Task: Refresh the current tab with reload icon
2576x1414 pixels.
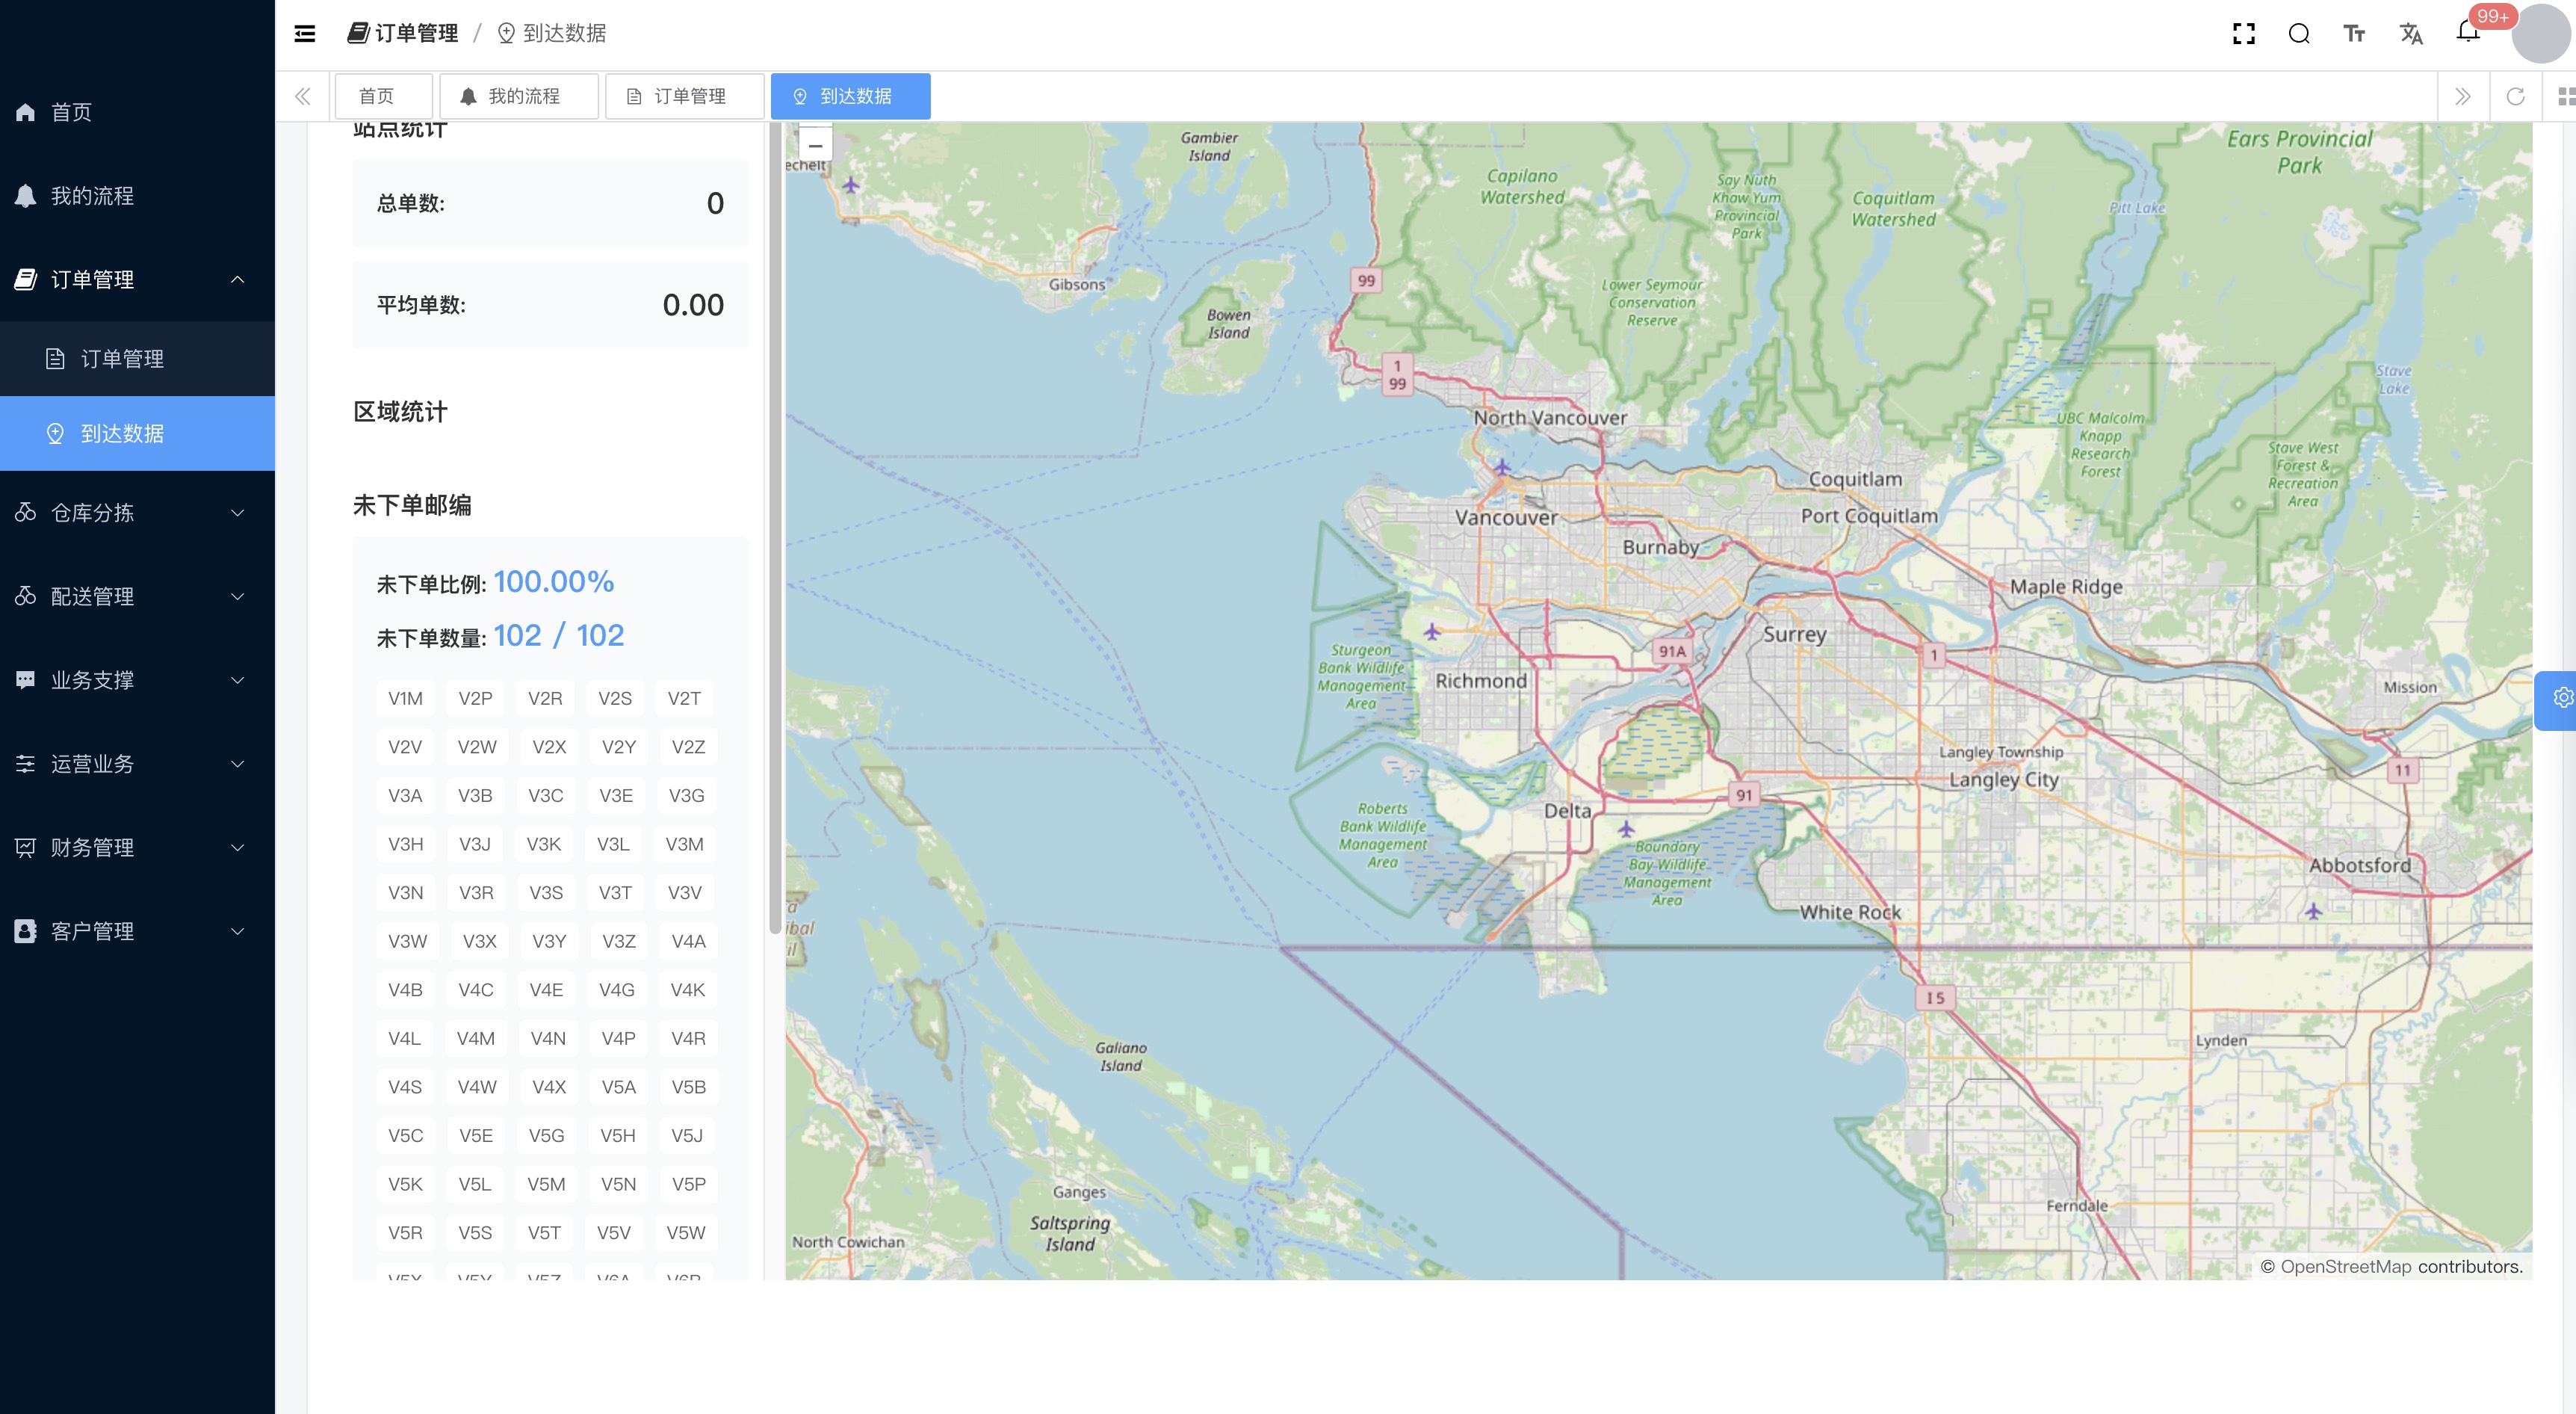Action: click(x=2515, y=96)
